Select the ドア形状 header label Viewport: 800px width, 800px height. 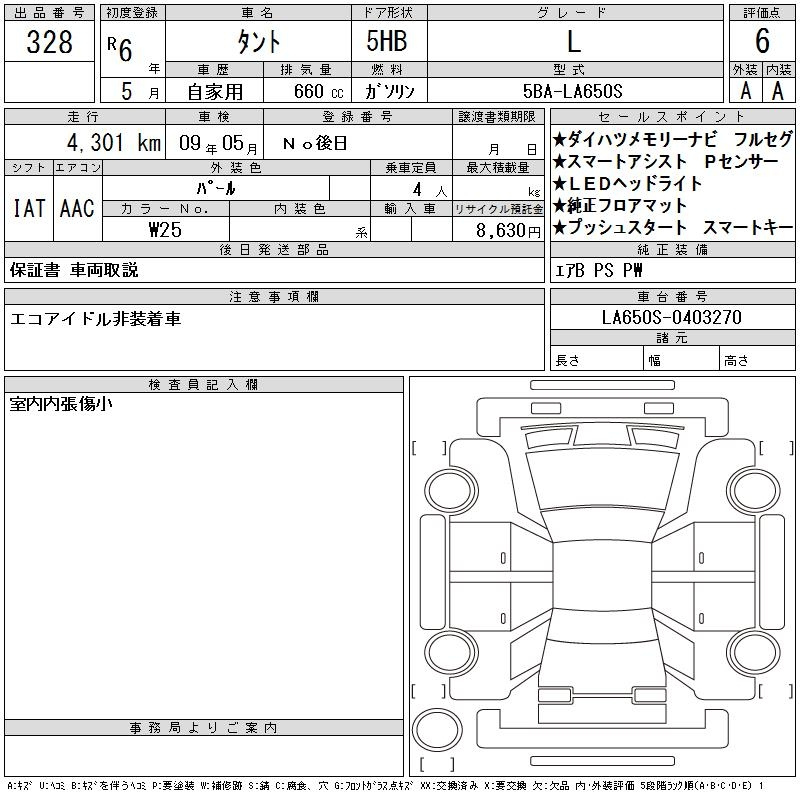(389, 13)
